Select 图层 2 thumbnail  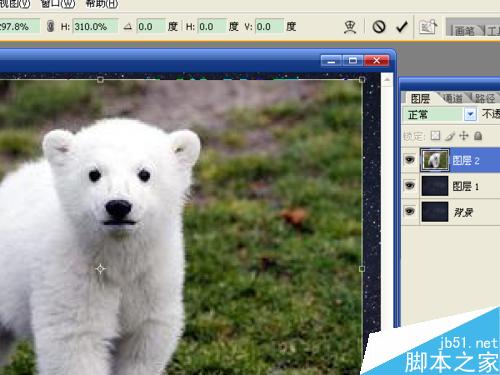[435, 160]
